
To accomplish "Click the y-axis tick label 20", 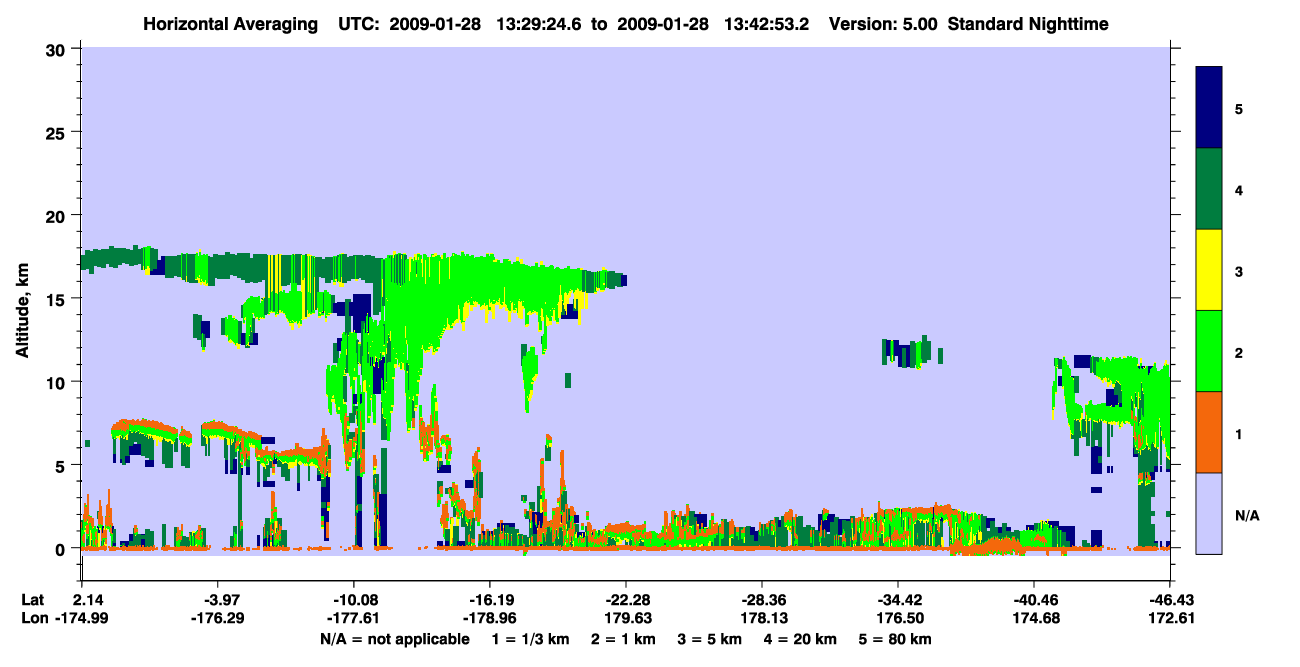I will coord(58,215).
